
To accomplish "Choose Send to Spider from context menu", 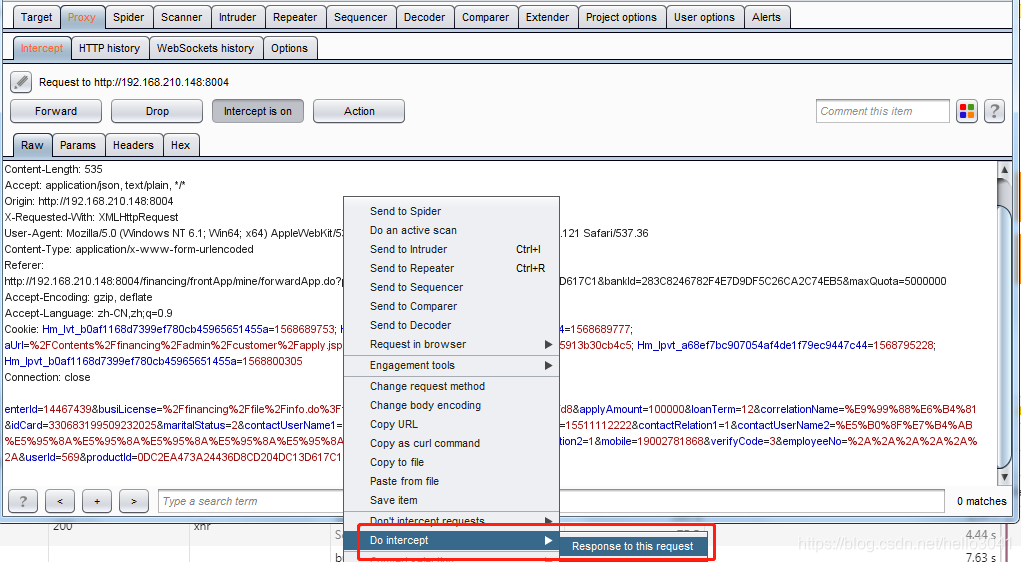I will pos(451,212).
